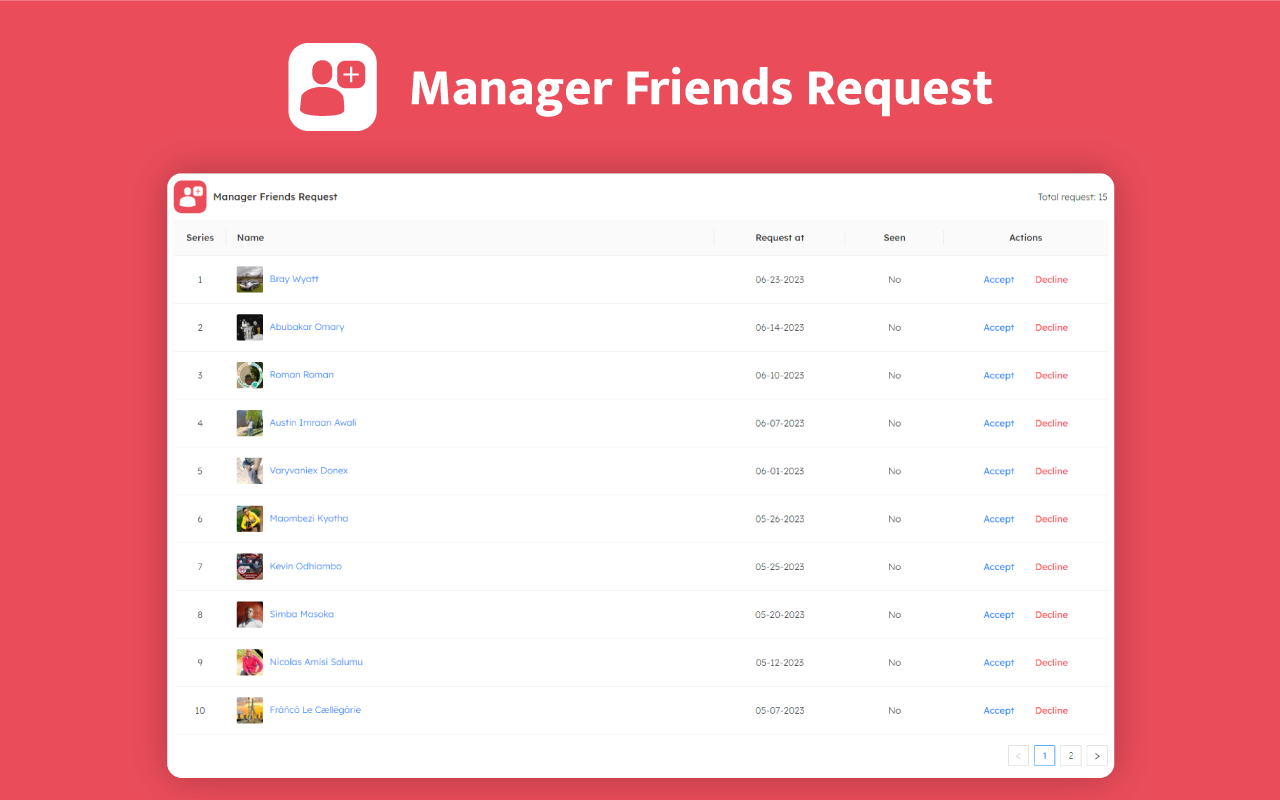Advance to the next page with the right chevron
1280x800 pixels.
[1096, 755]
